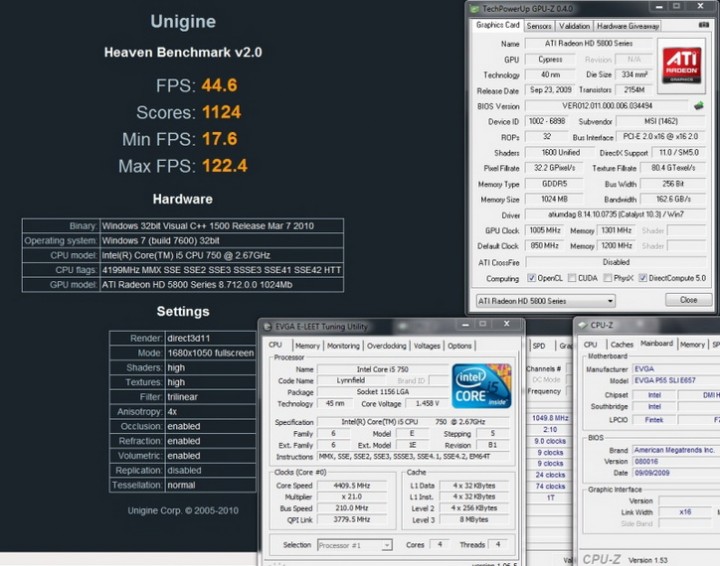Toggle the PhysX checkbox in GPU-Z
Viewport: 720px width, 566px height.
point(608,278)
